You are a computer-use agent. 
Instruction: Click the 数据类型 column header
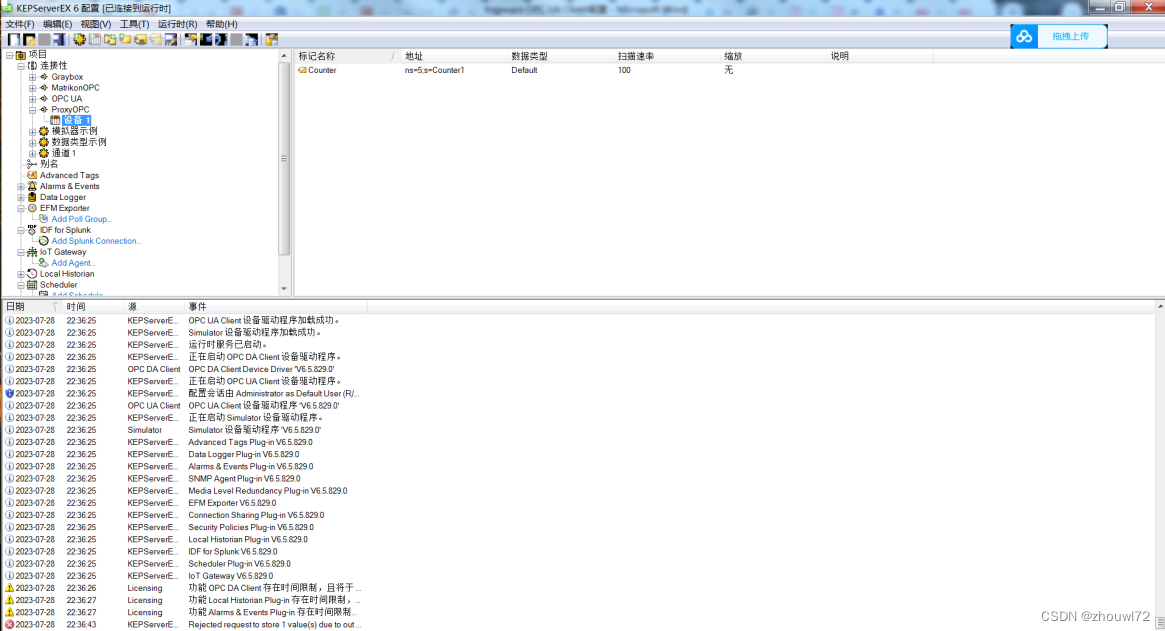527,56
